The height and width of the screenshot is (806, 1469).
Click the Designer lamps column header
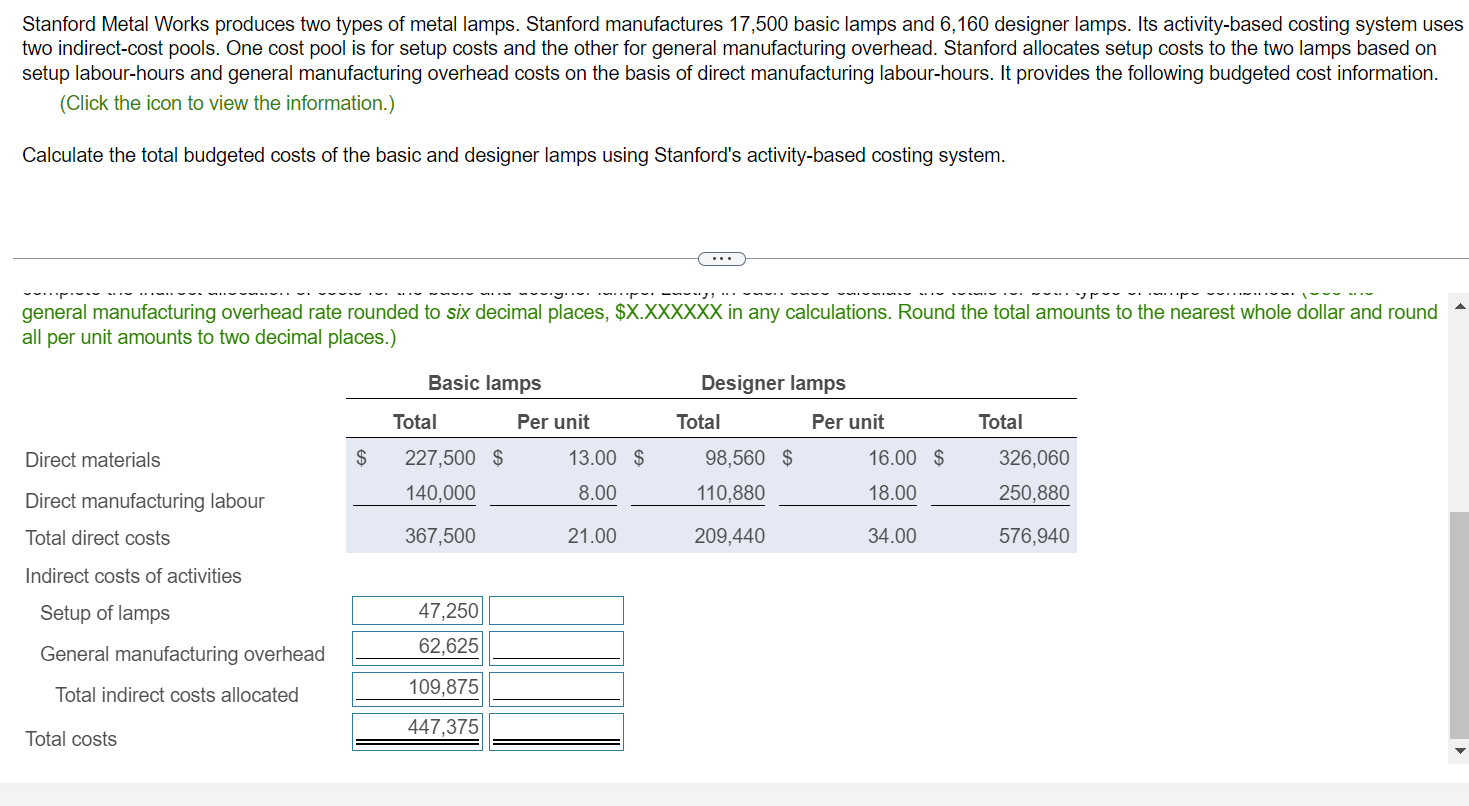pyautogui.click(x=773, y=383)
